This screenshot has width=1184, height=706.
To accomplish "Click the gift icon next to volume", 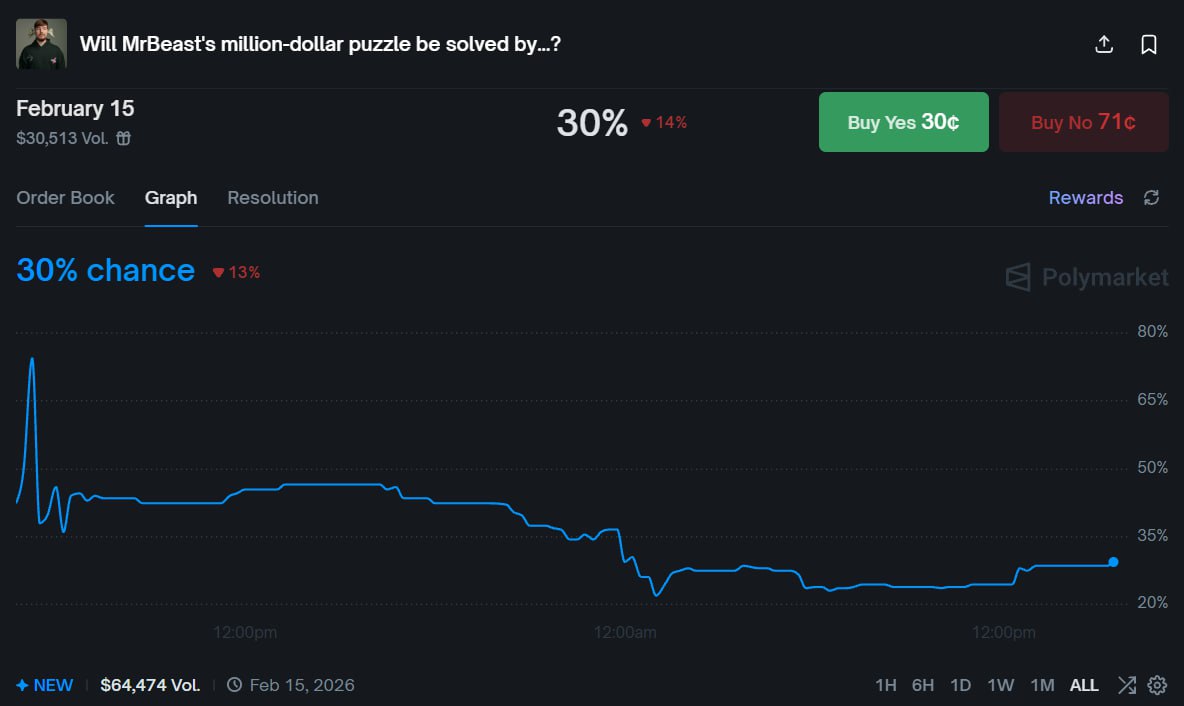I will 124,139.
